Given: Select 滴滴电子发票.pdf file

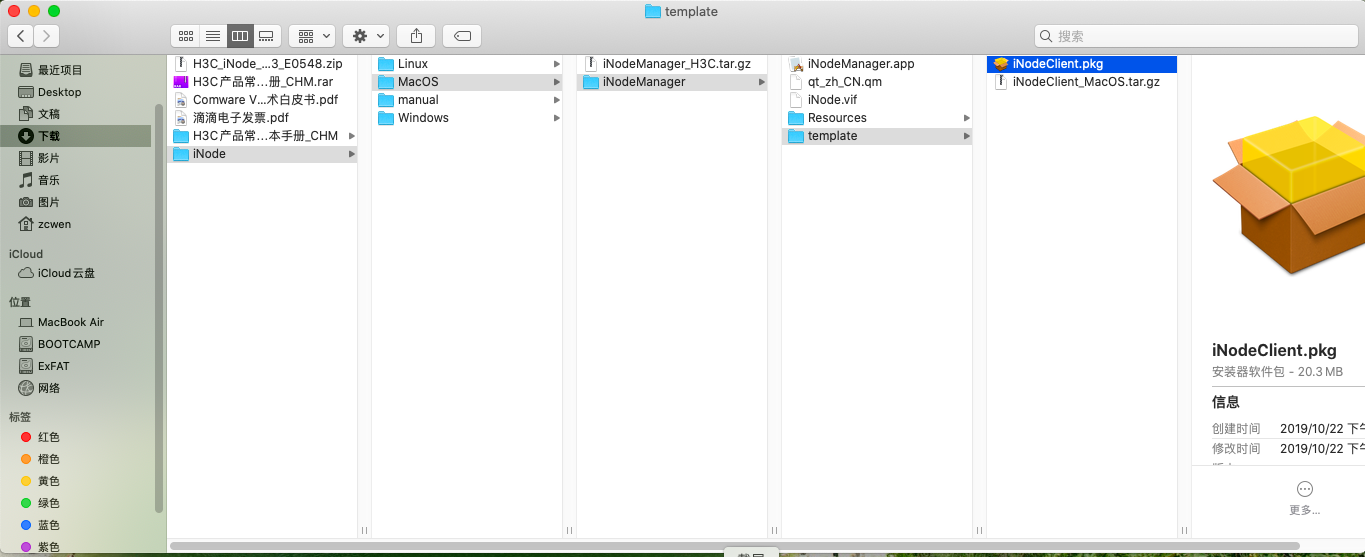Looking at the screenshot, I should click(x=262, y=118).
